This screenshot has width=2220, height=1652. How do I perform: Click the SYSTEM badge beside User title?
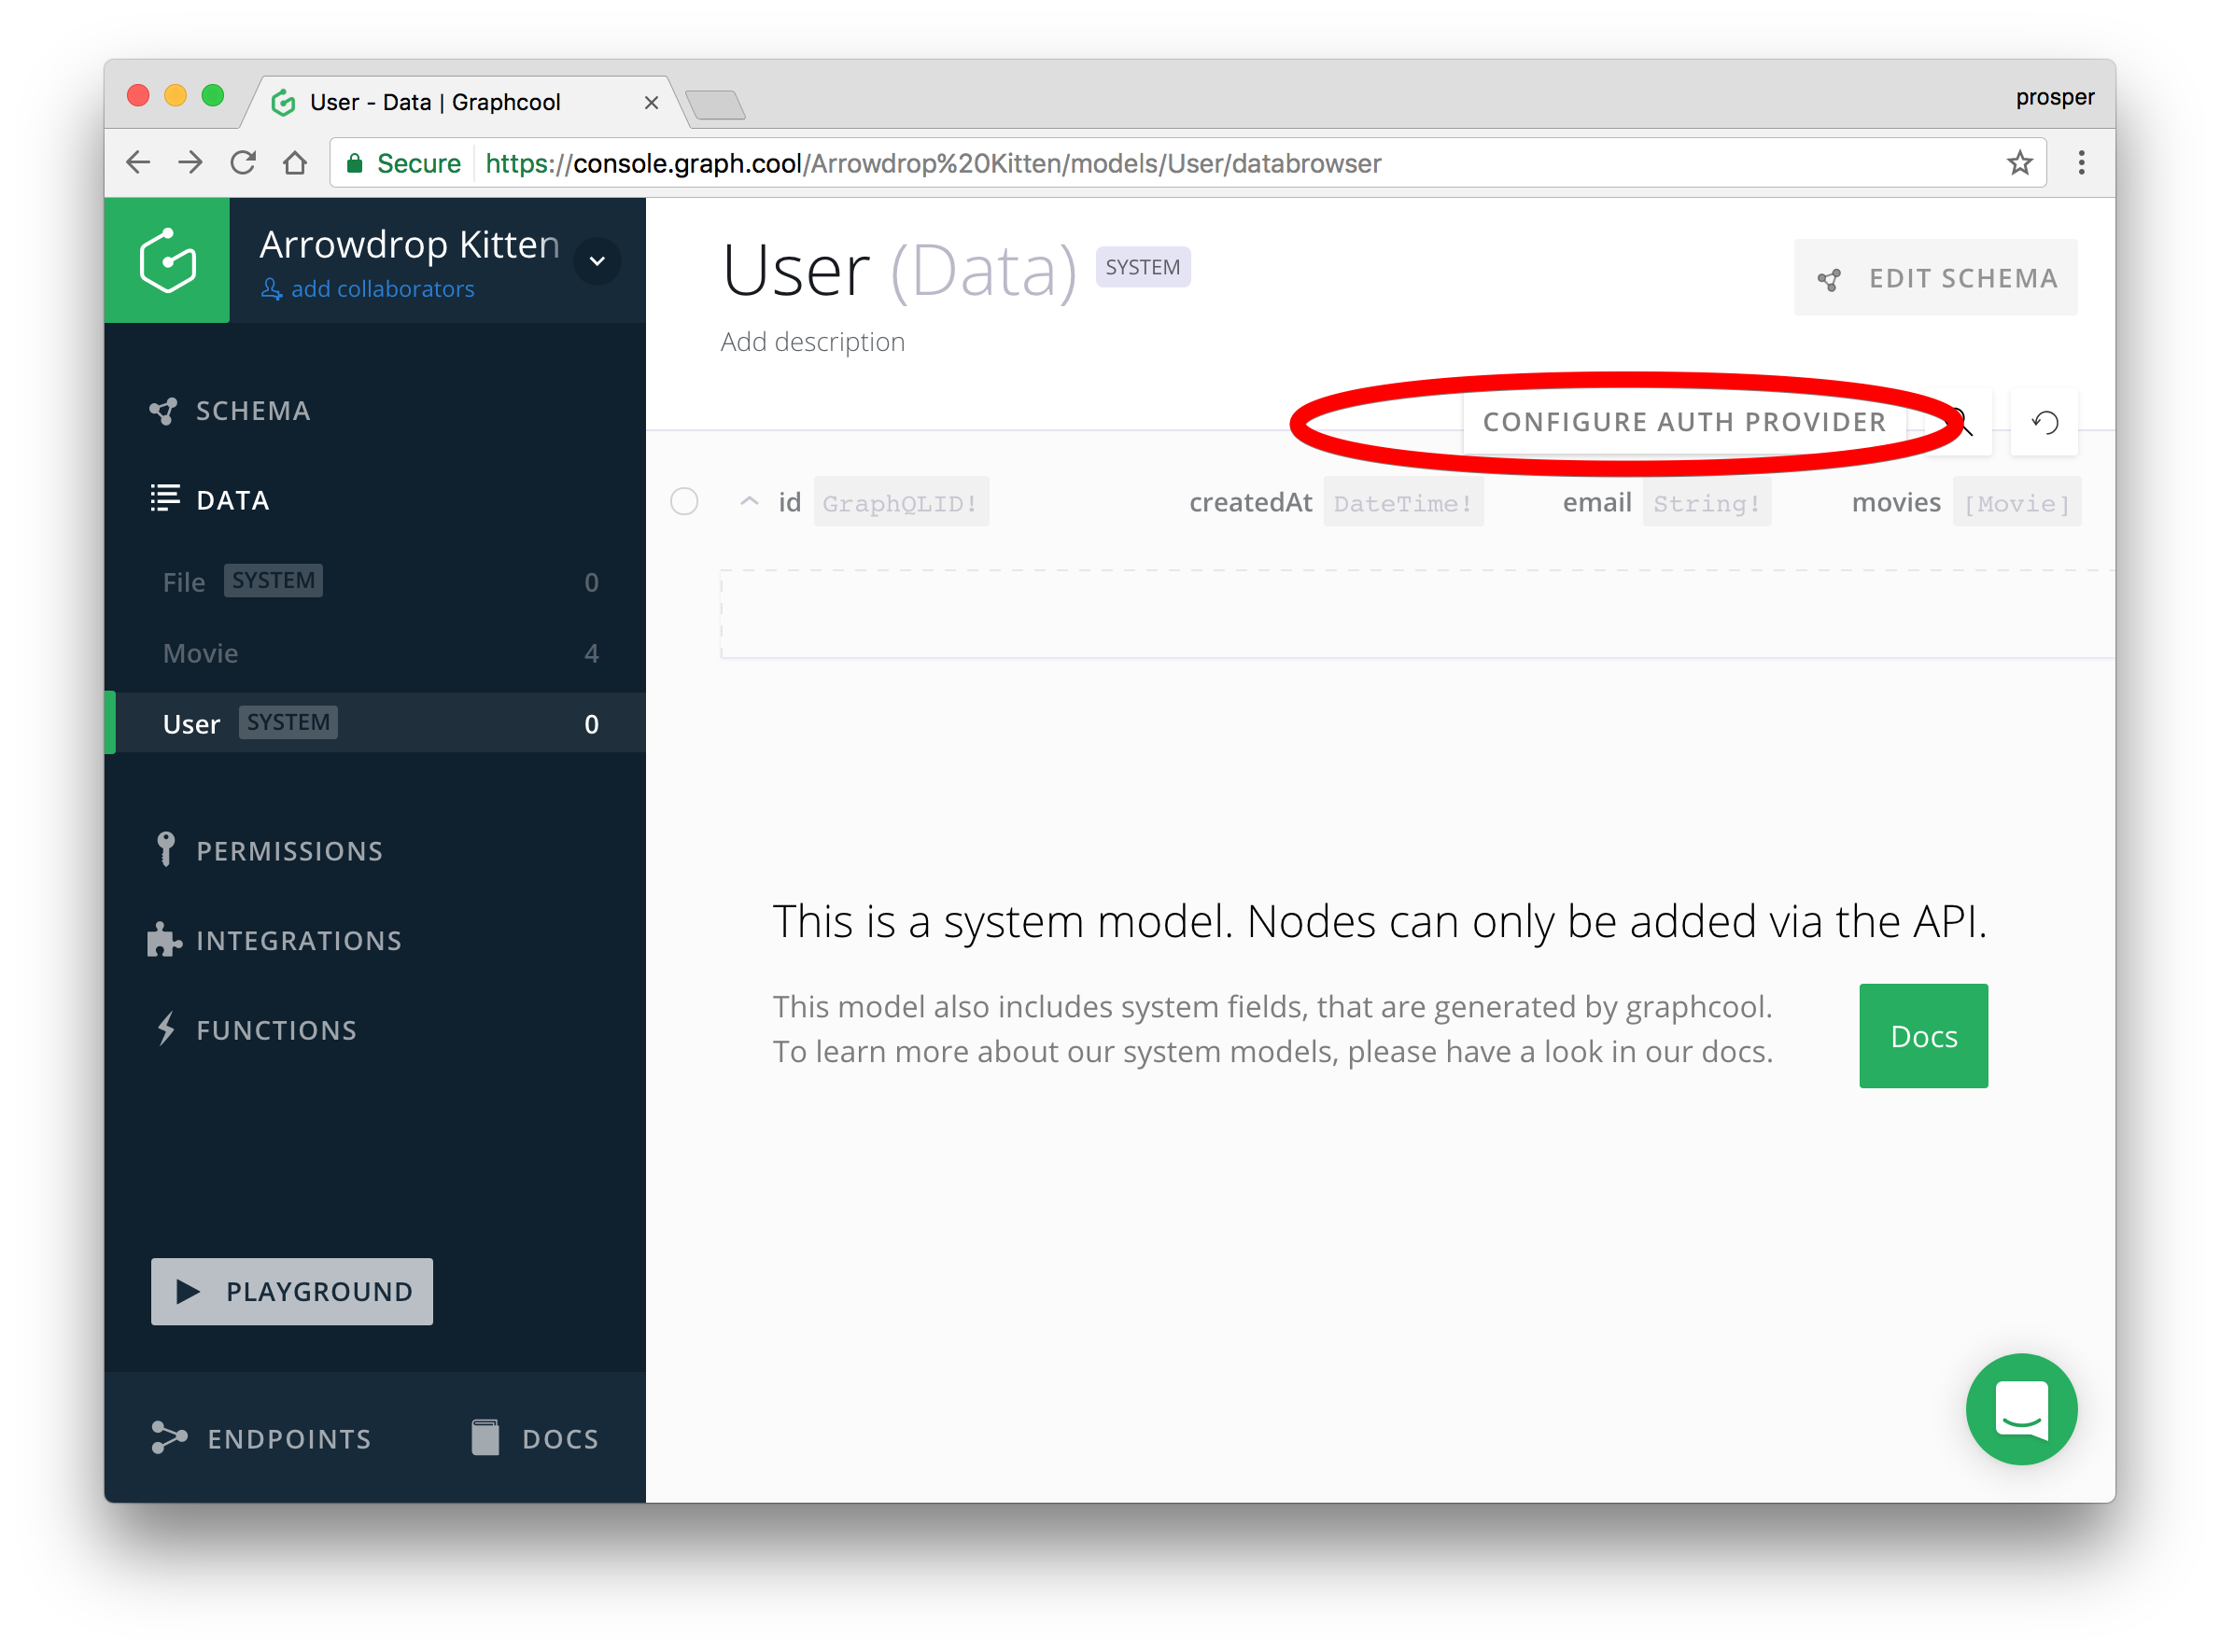click(1143, 267)
